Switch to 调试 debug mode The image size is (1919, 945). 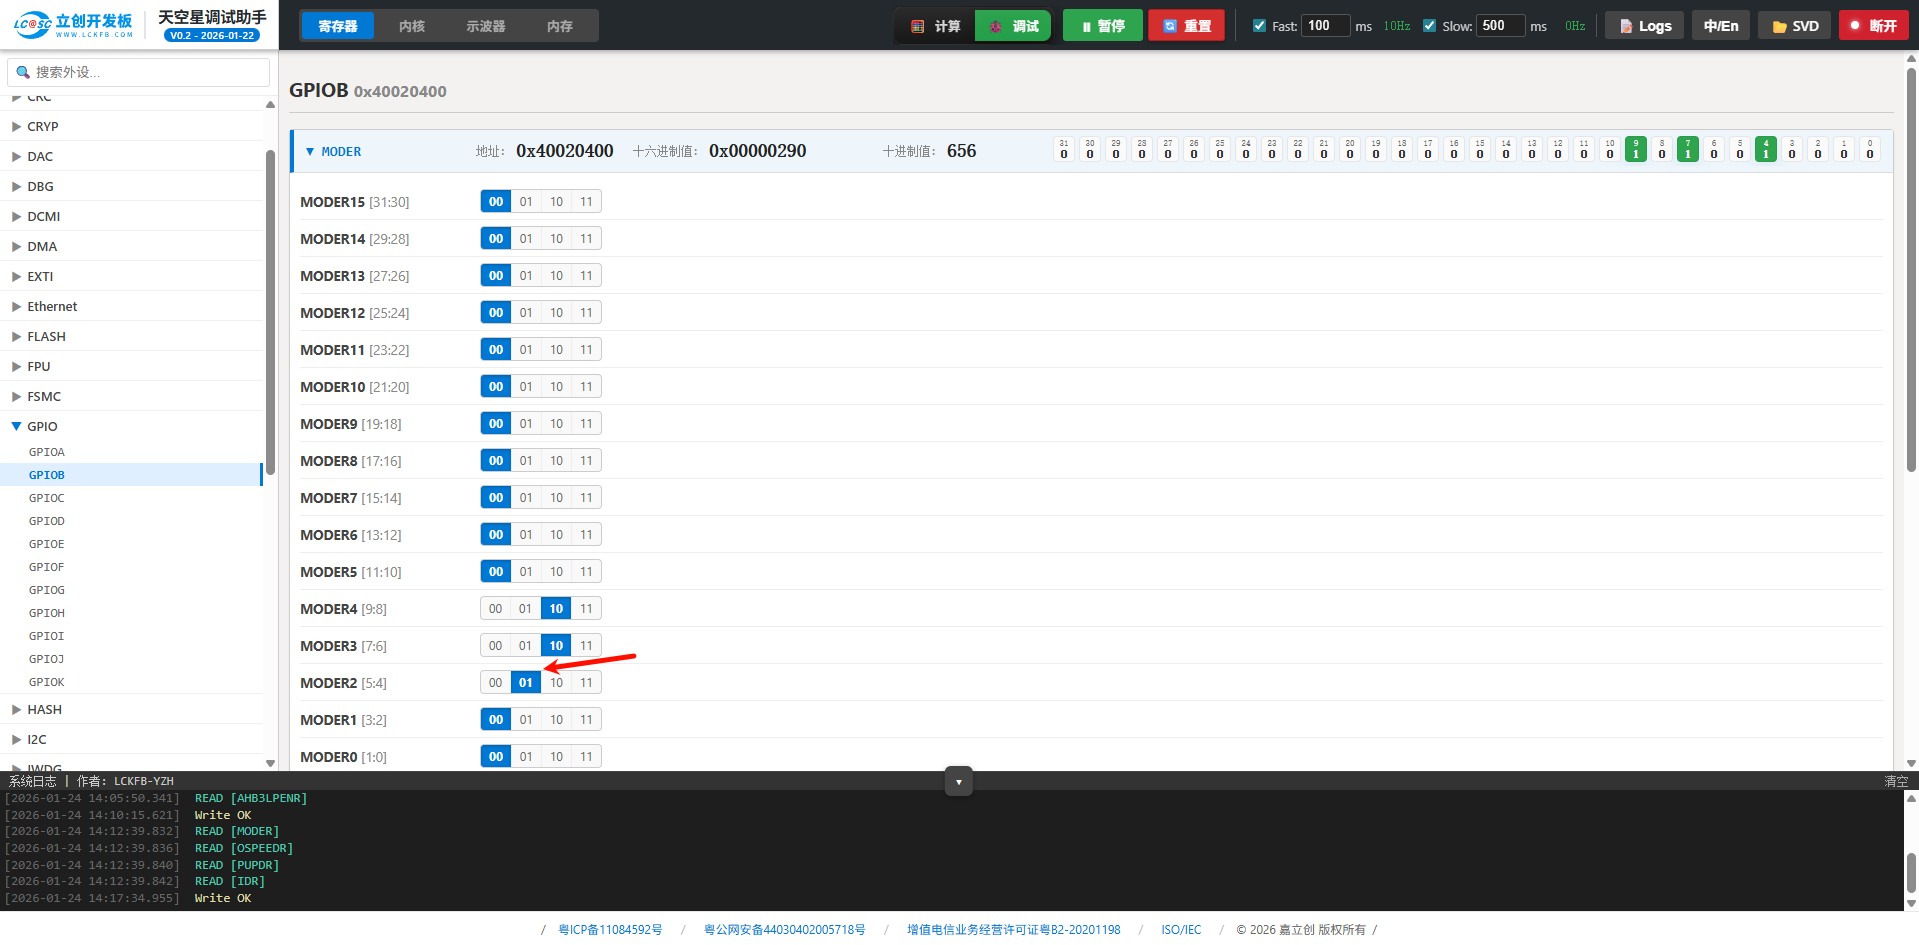pyautogui.click(x=1013, y=26)
